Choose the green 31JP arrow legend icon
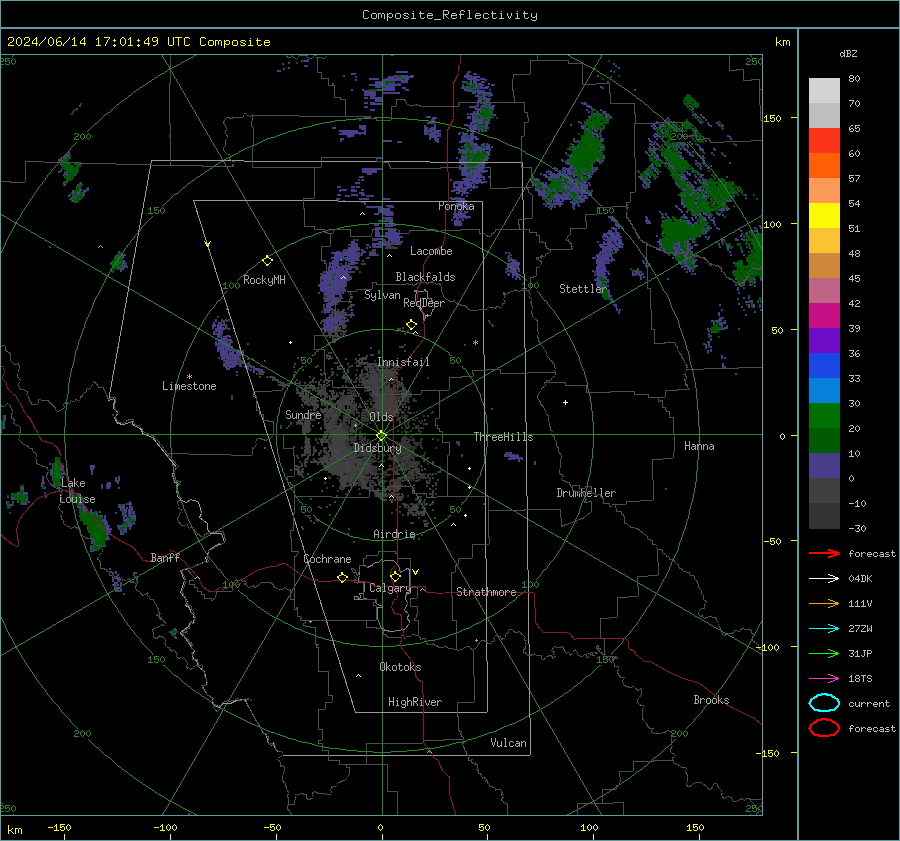900x841 pixels. tap(824, 653)
